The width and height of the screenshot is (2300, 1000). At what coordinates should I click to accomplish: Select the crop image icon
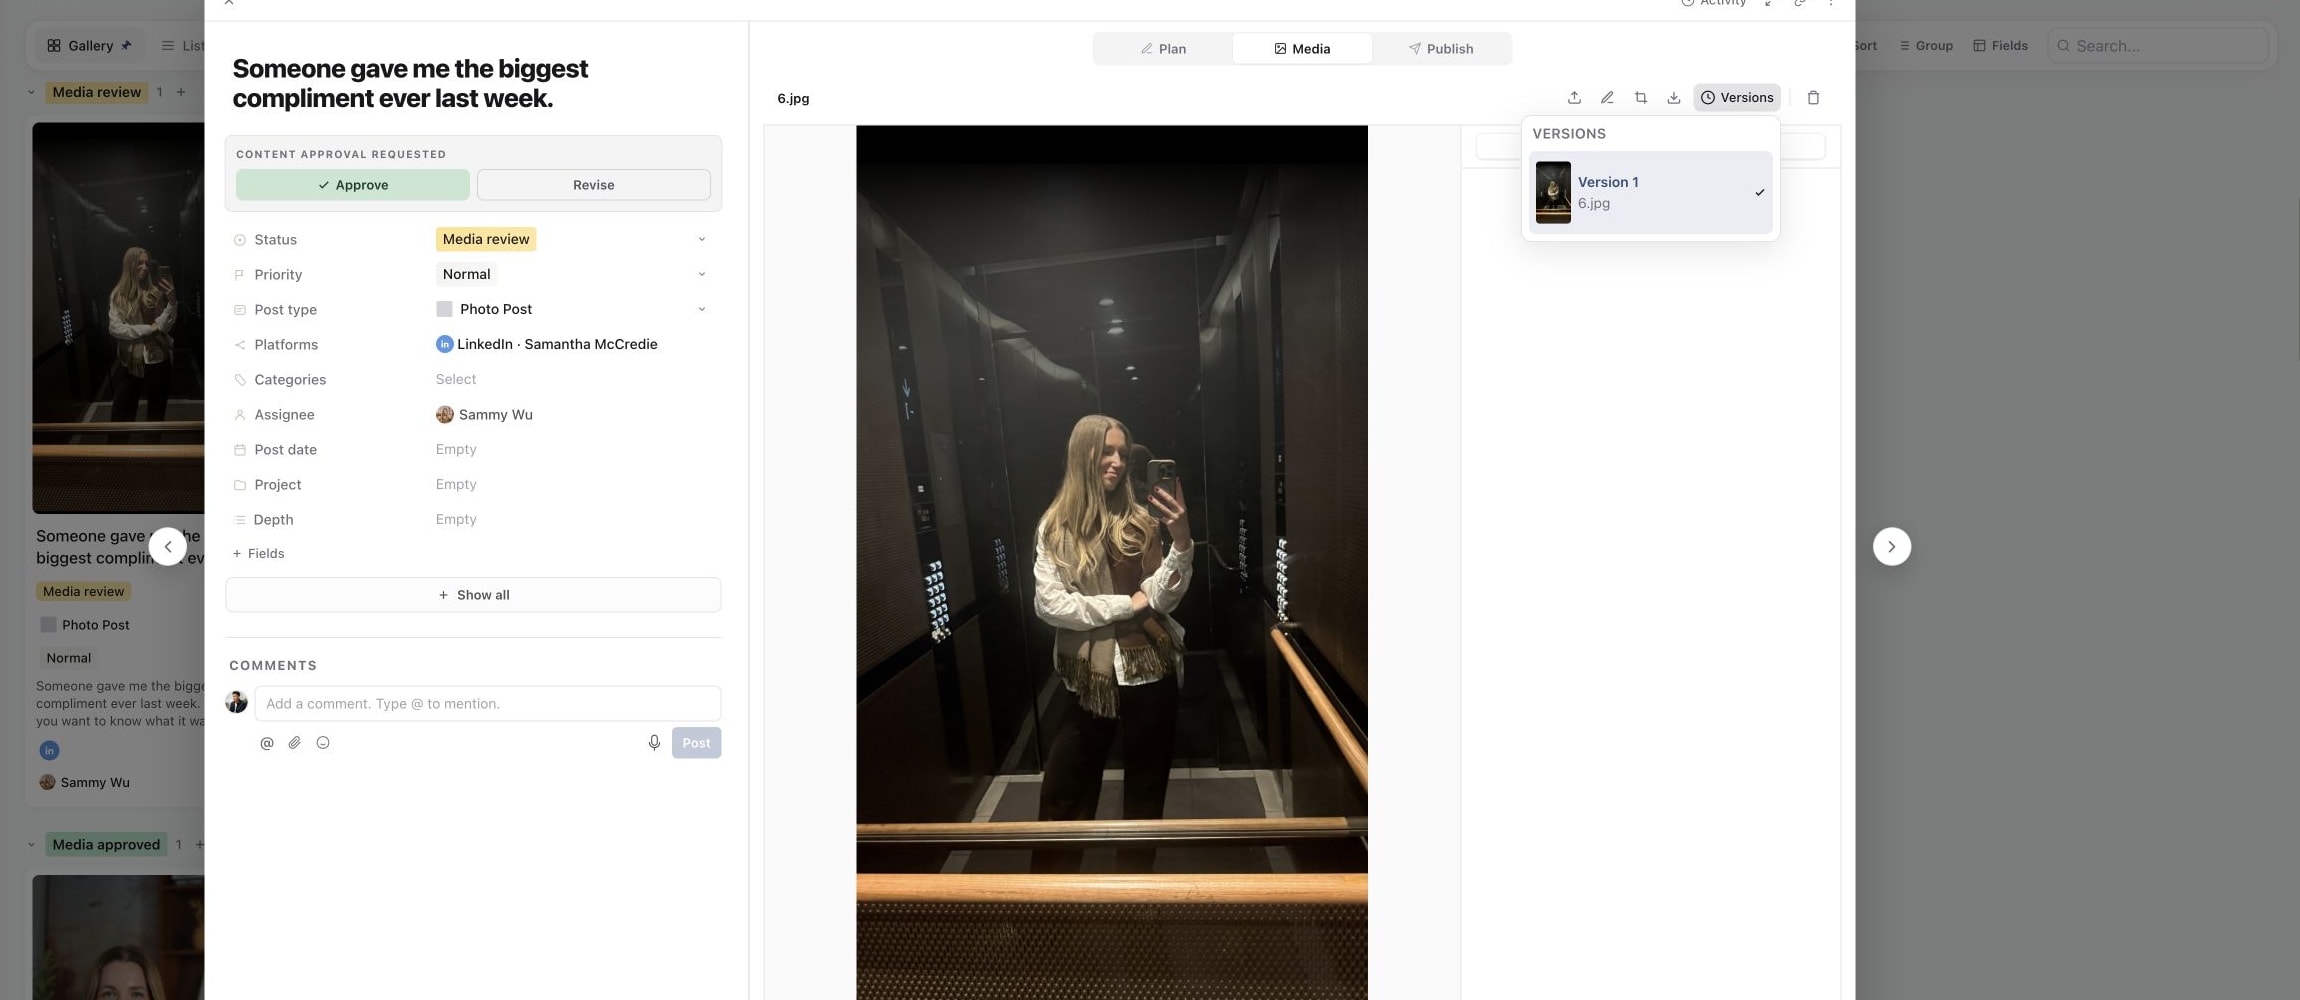1640,98
